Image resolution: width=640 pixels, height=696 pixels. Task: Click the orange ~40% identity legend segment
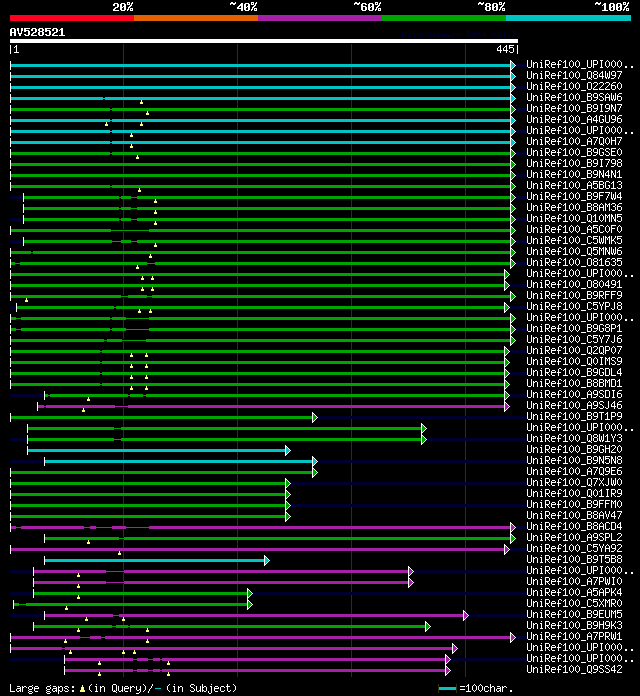tap(196, 18)
